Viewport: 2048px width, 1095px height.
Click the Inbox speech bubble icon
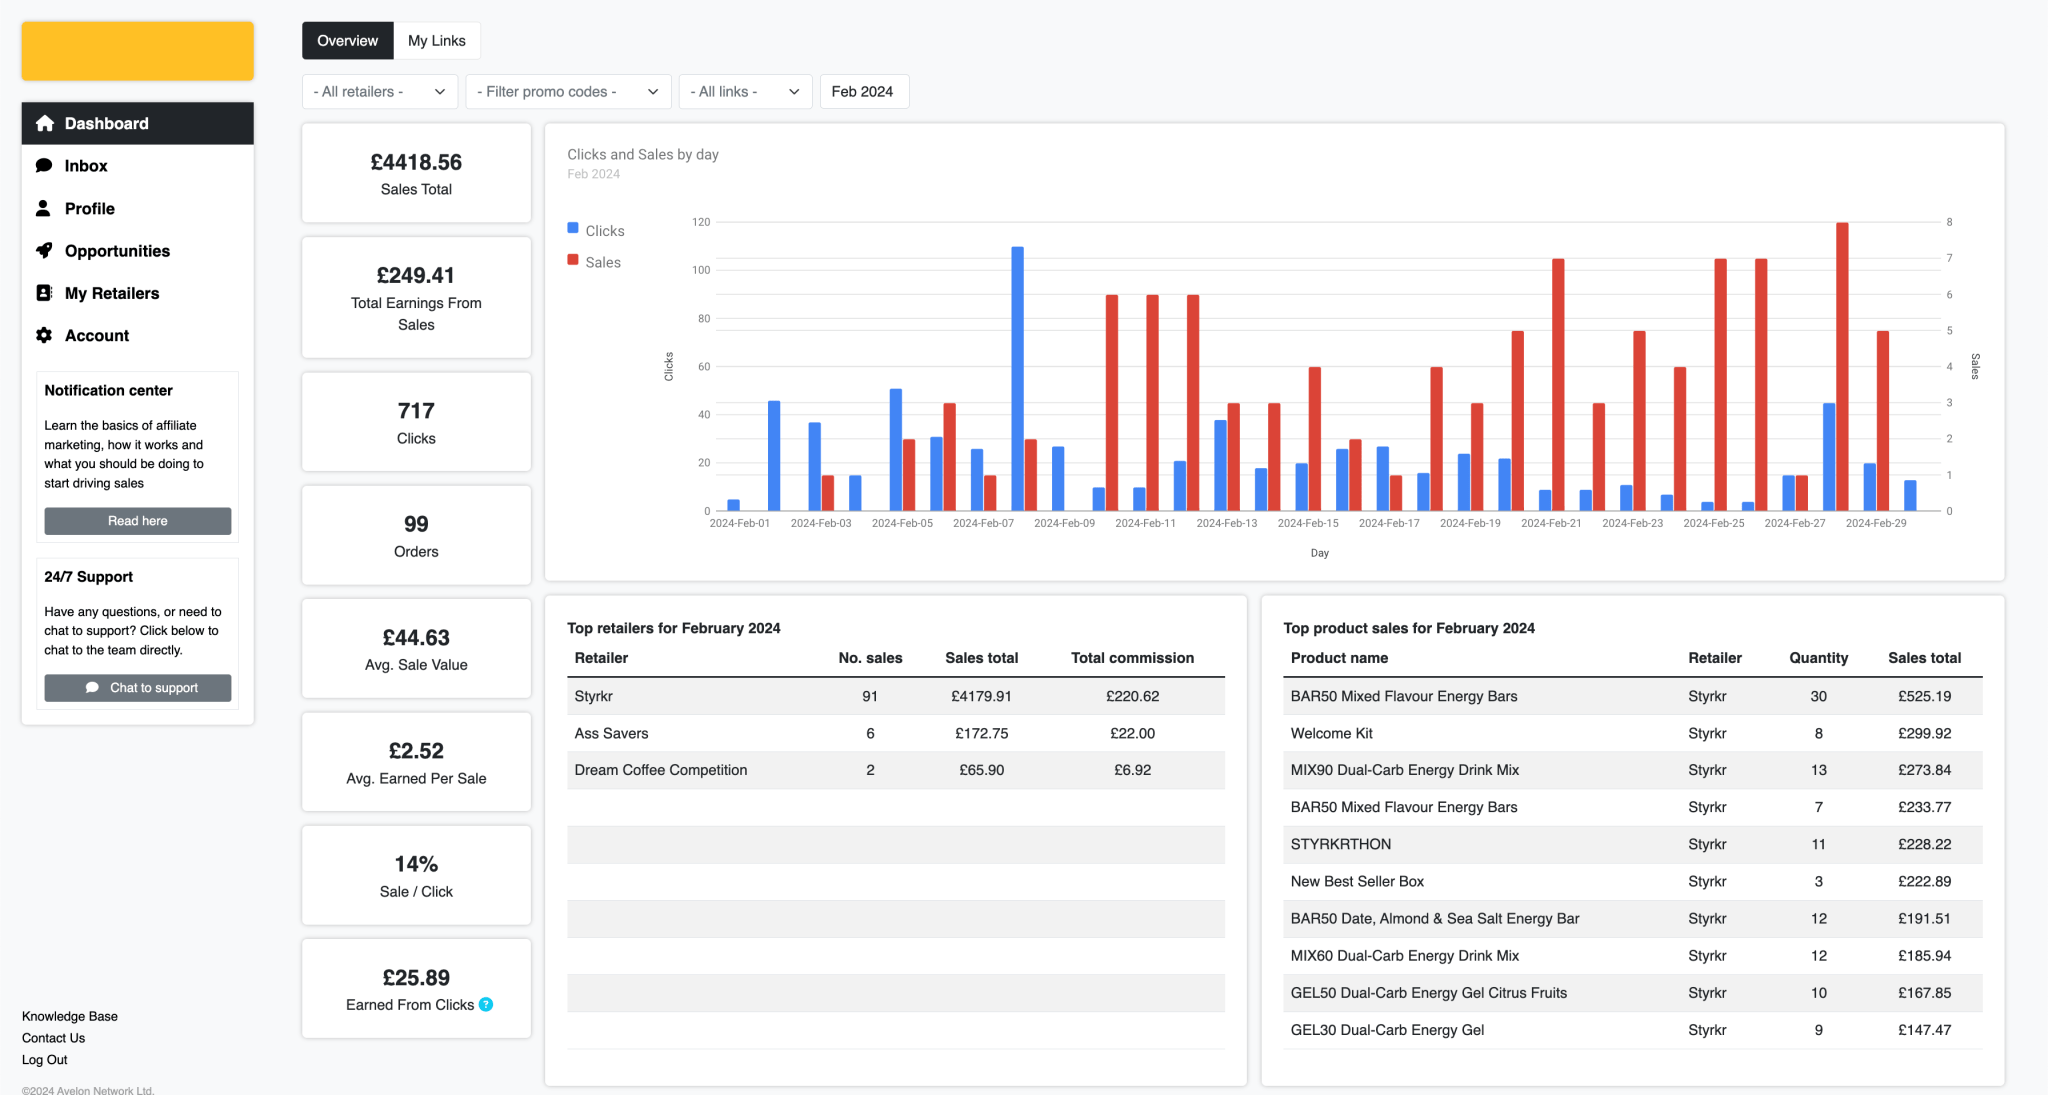tap(44, 166)
